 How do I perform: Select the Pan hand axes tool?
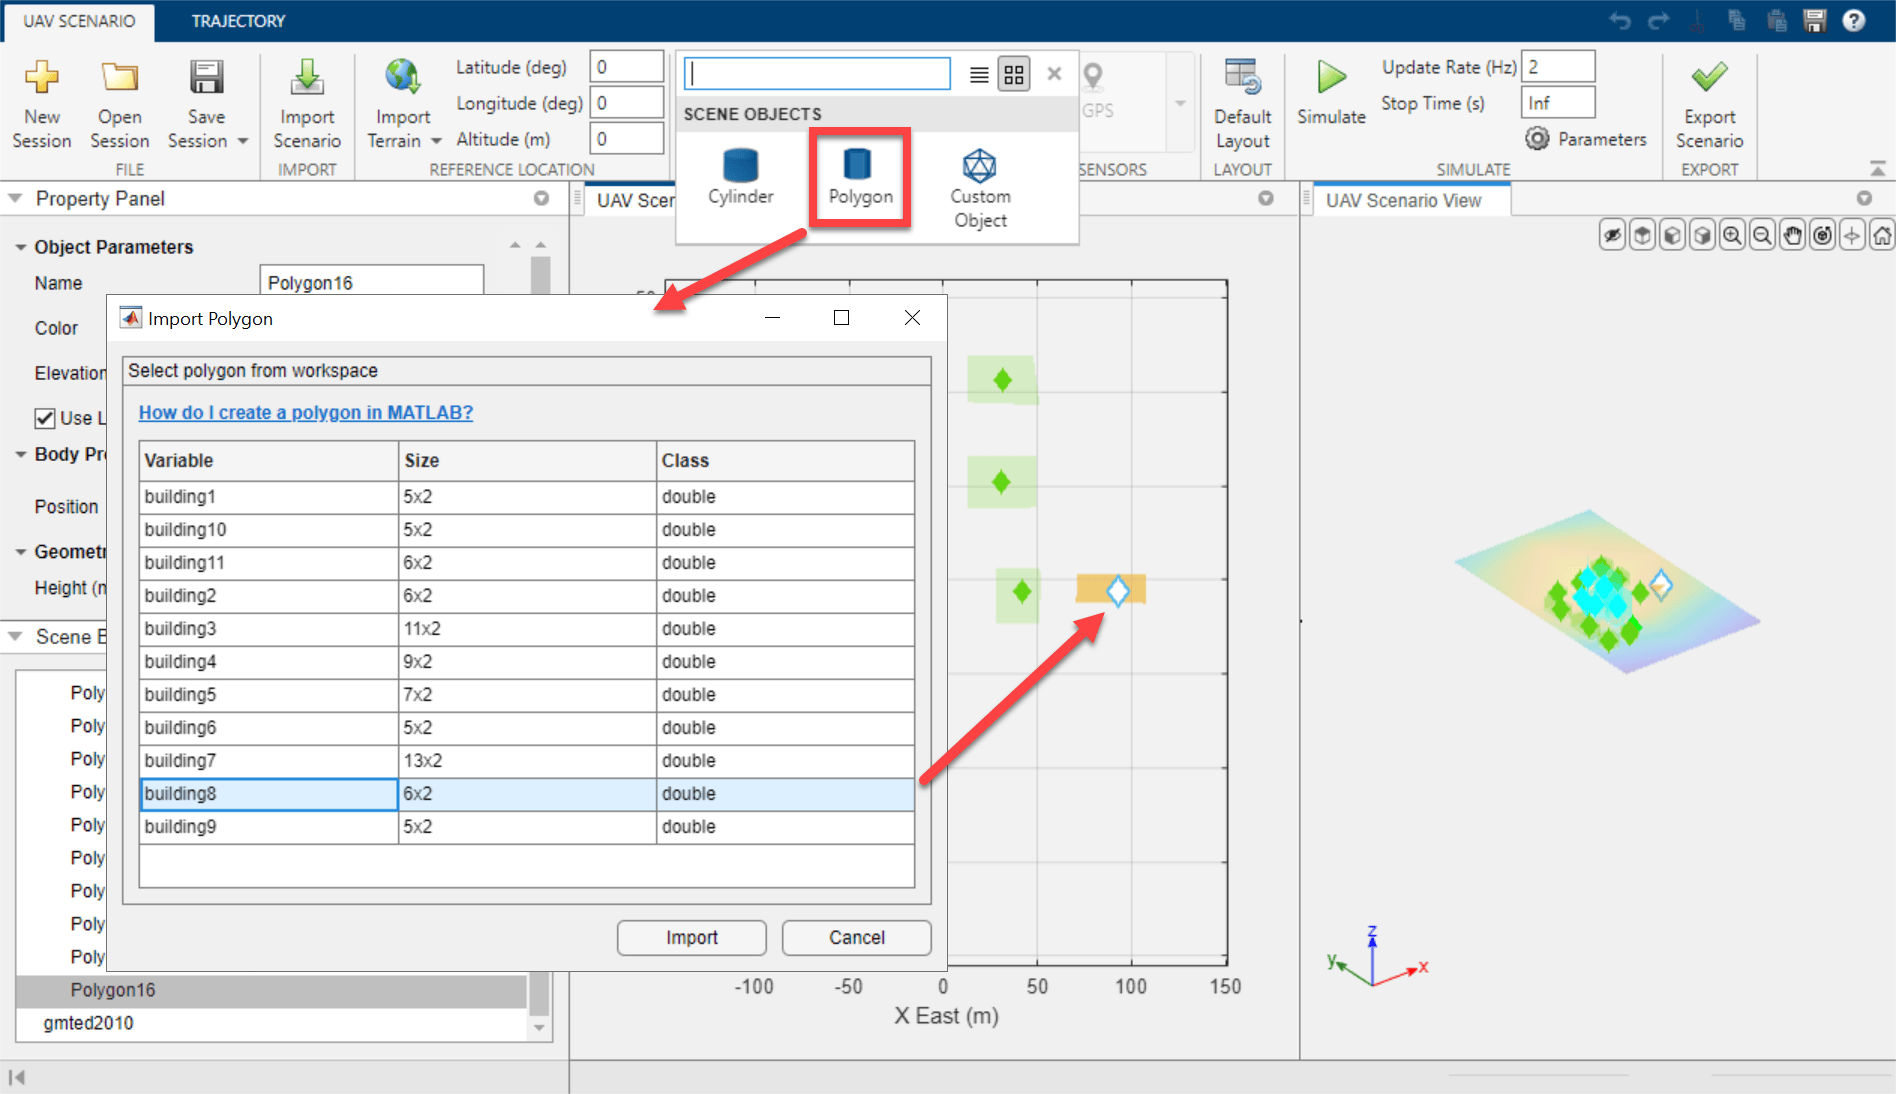1792,236
